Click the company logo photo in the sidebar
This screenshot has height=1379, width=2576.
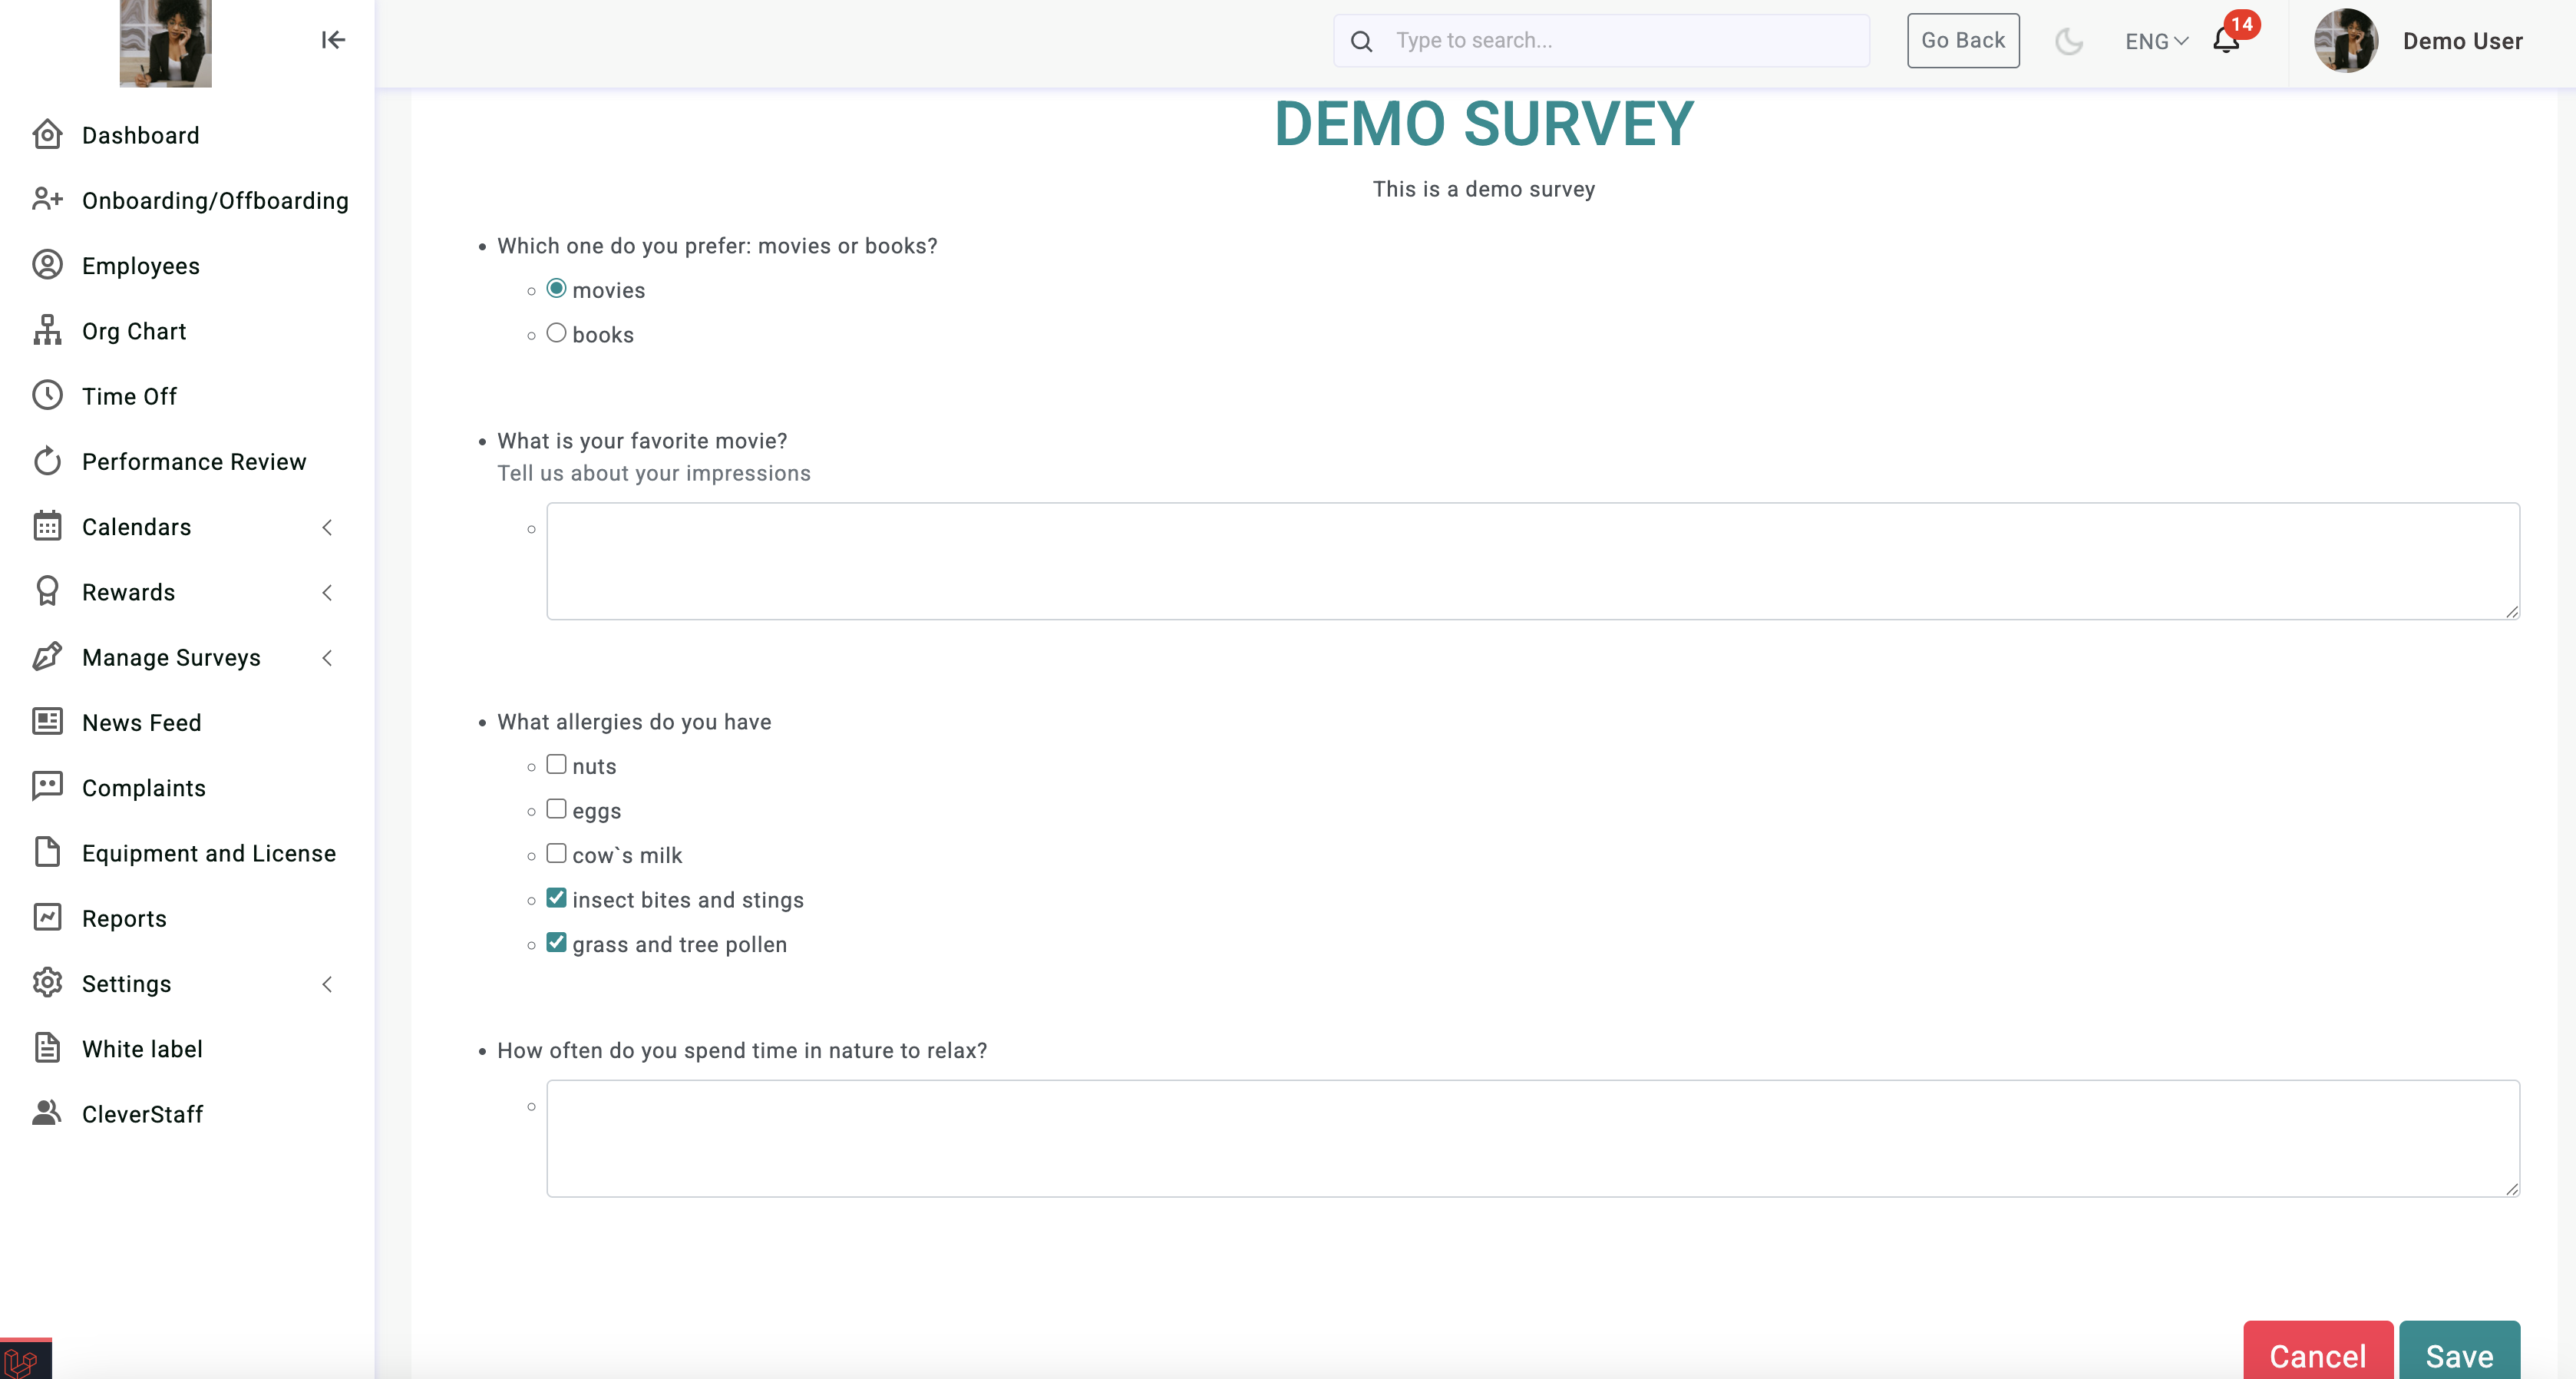click(165, 43)
